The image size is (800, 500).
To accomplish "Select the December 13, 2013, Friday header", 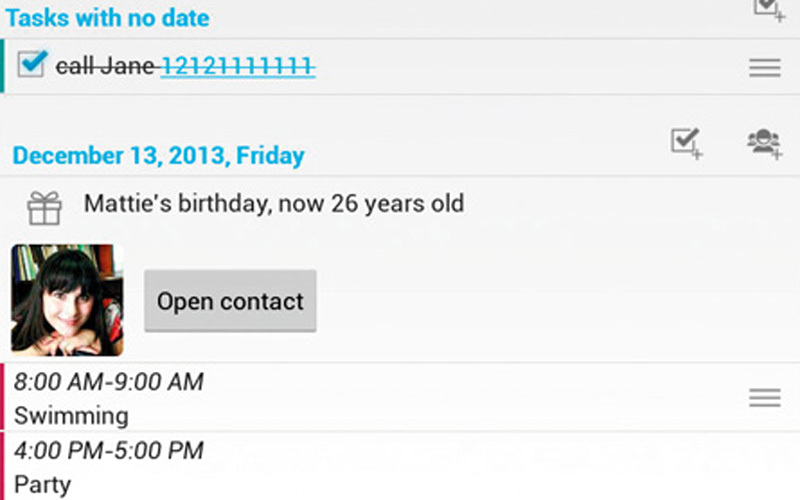I will [x=158, y=156].
